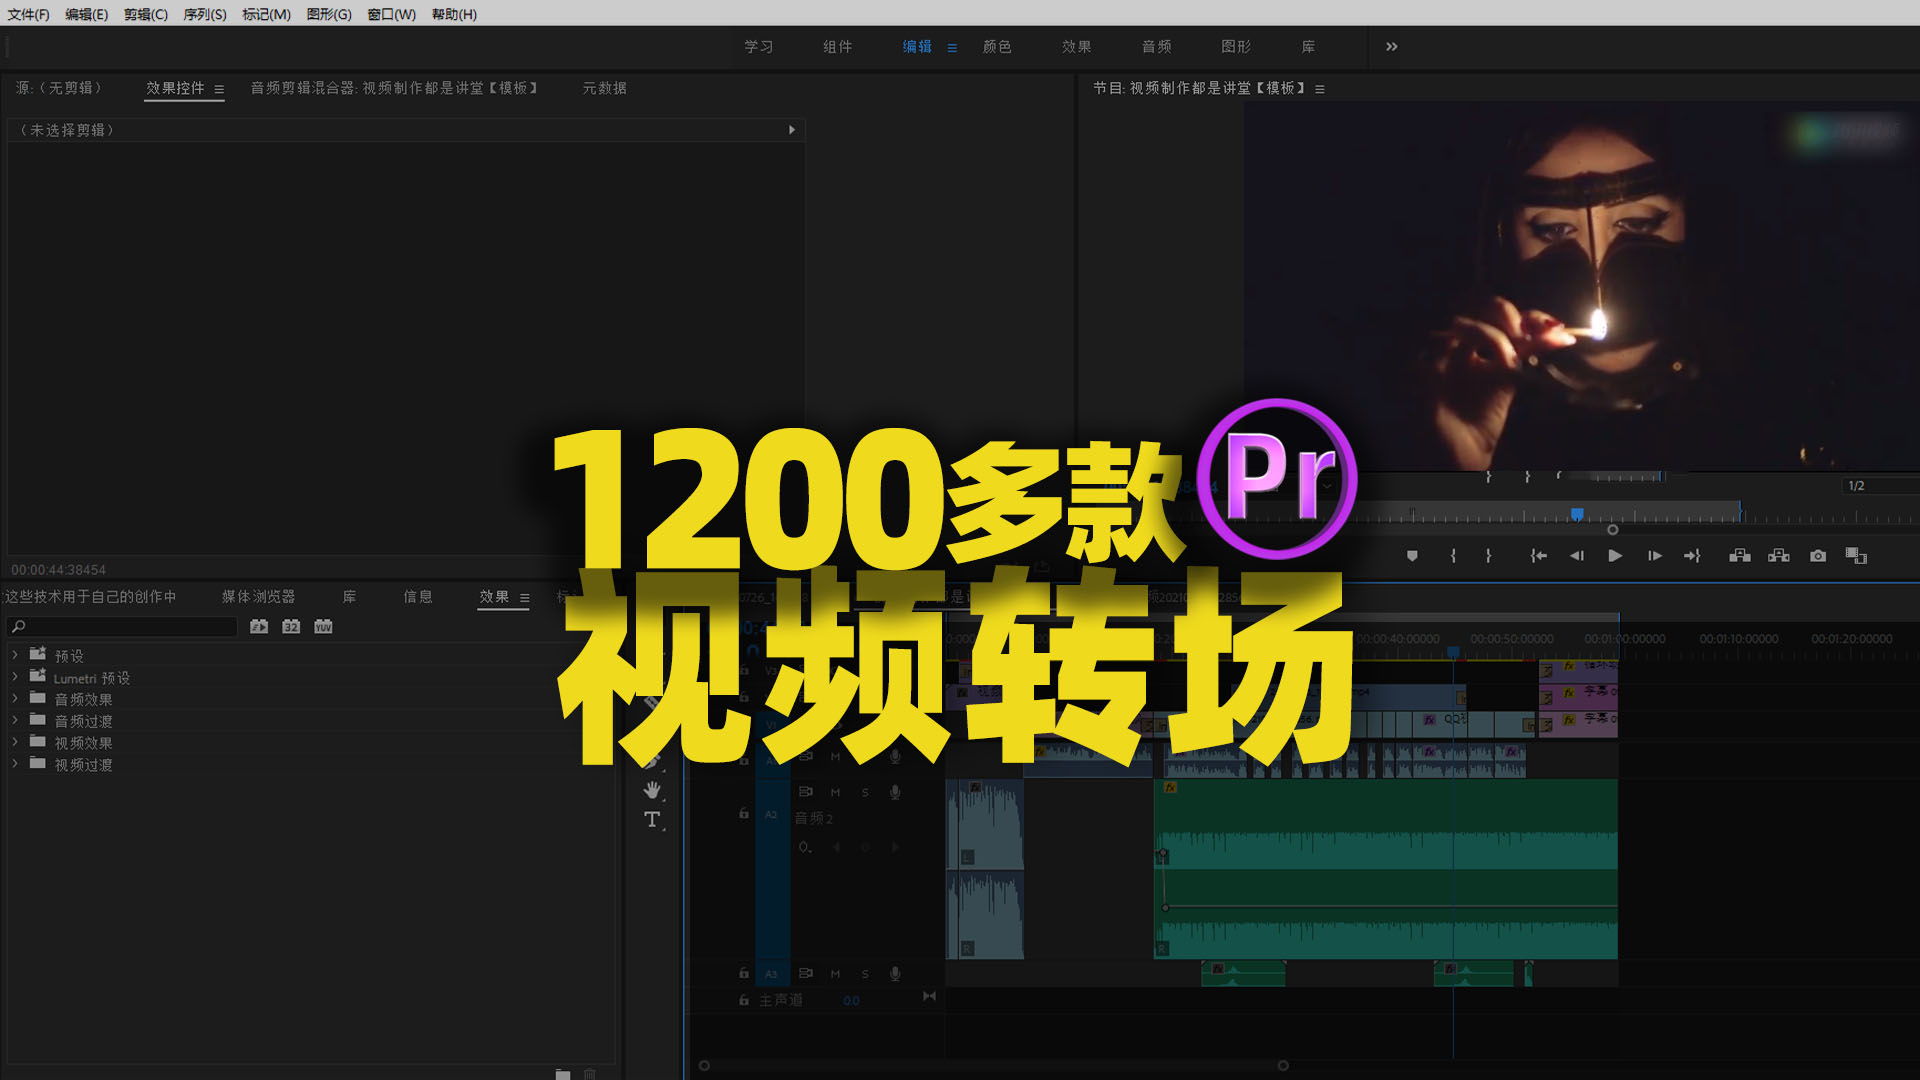
Task: Click the timeline ruler playhead marker
Action: (1453, 652)
